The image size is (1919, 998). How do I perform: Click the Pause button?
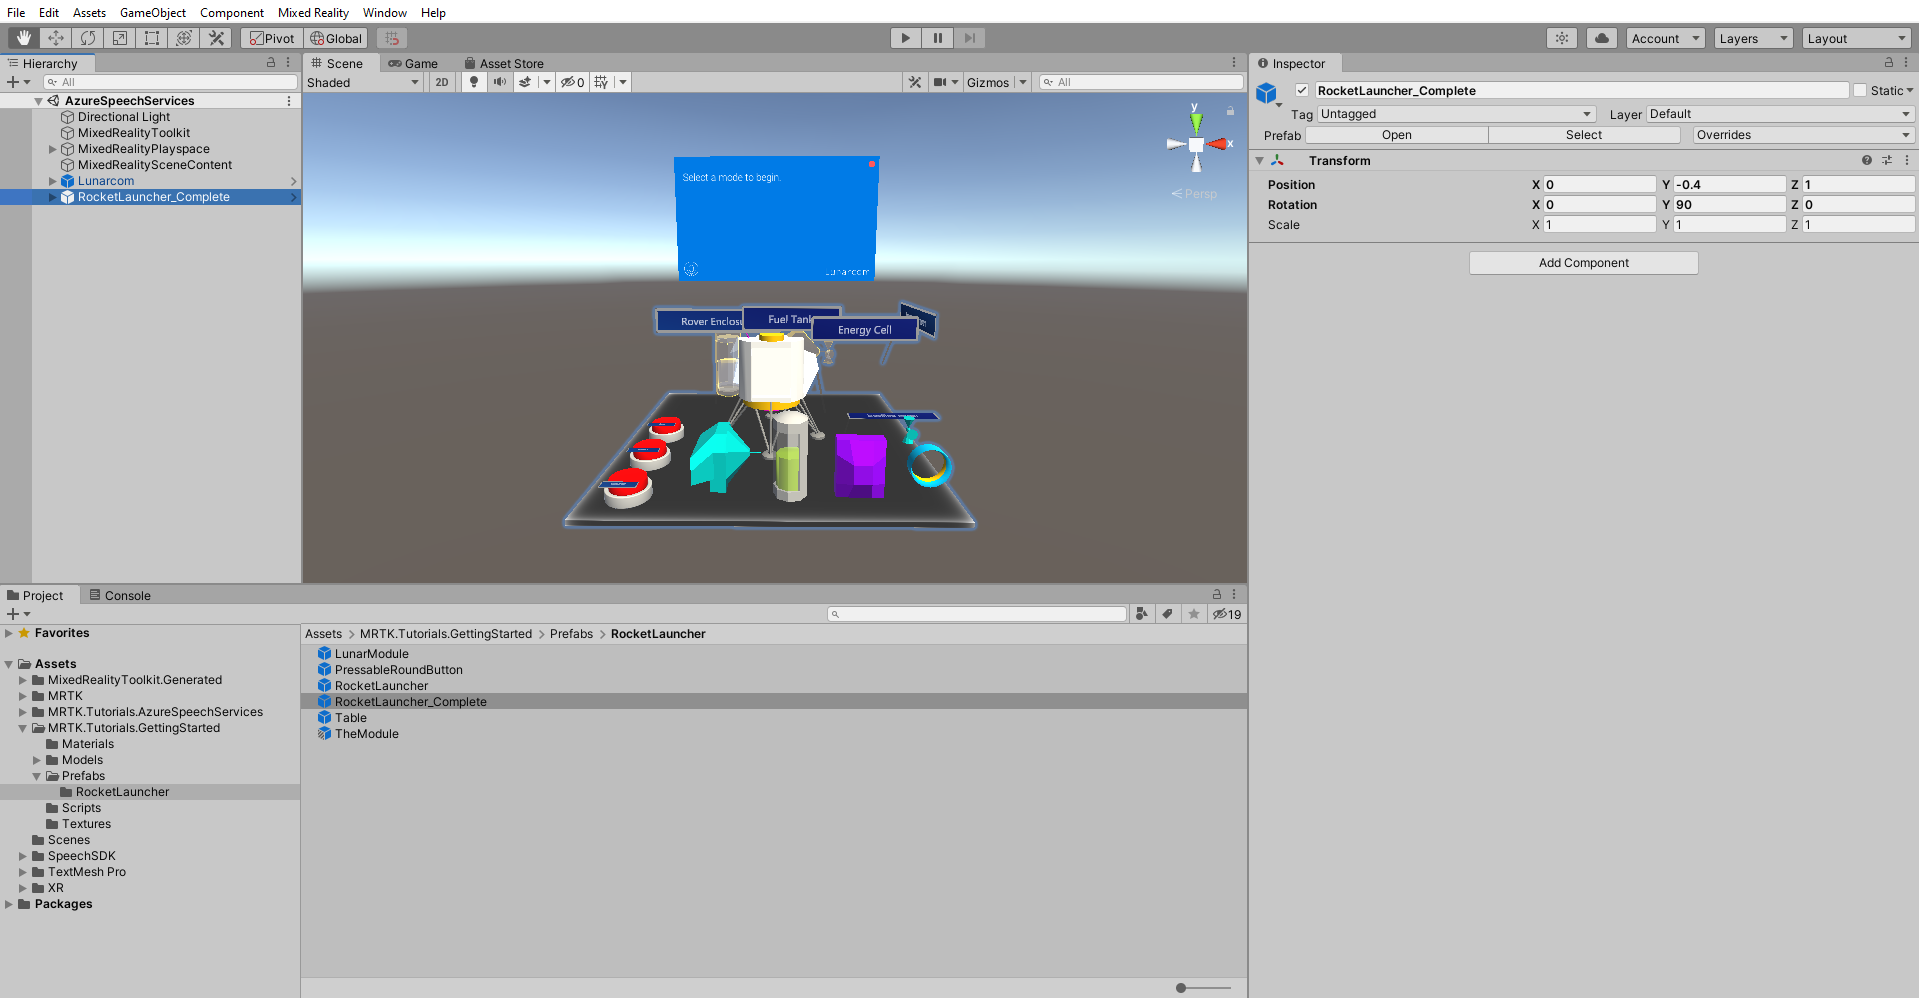938,38
